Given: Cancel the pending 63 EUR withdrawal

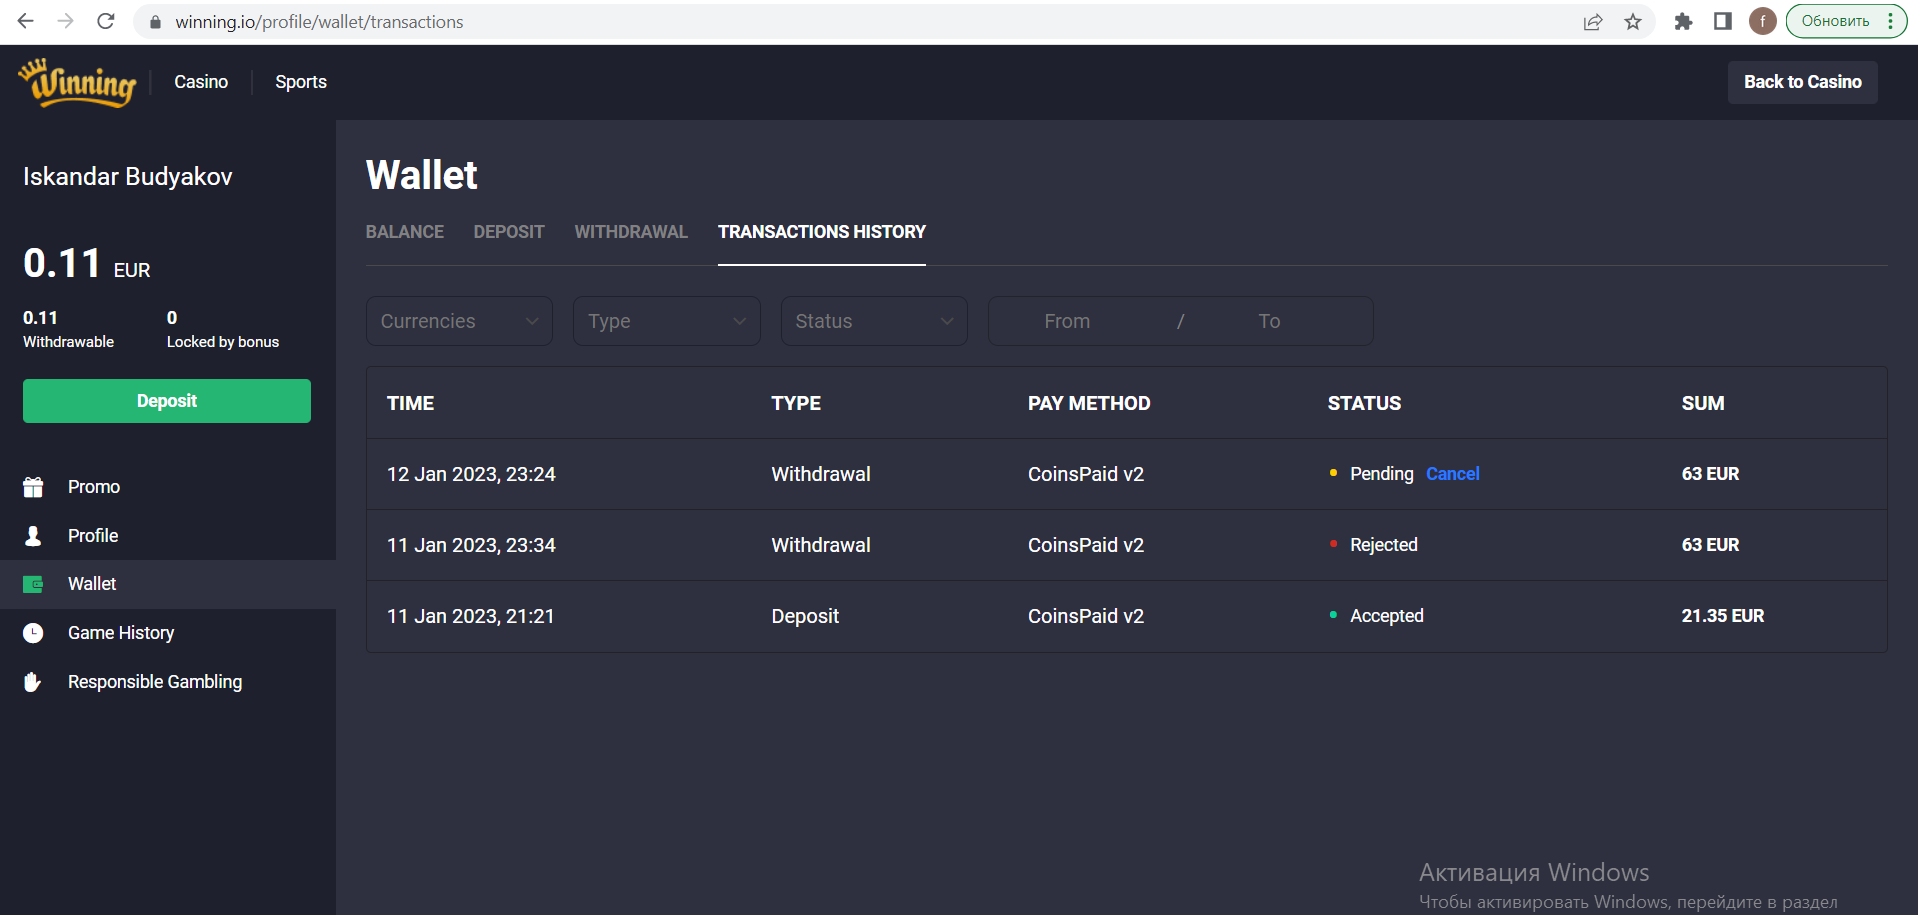Looking at the screenshot, I should (x=1452, y=474).
